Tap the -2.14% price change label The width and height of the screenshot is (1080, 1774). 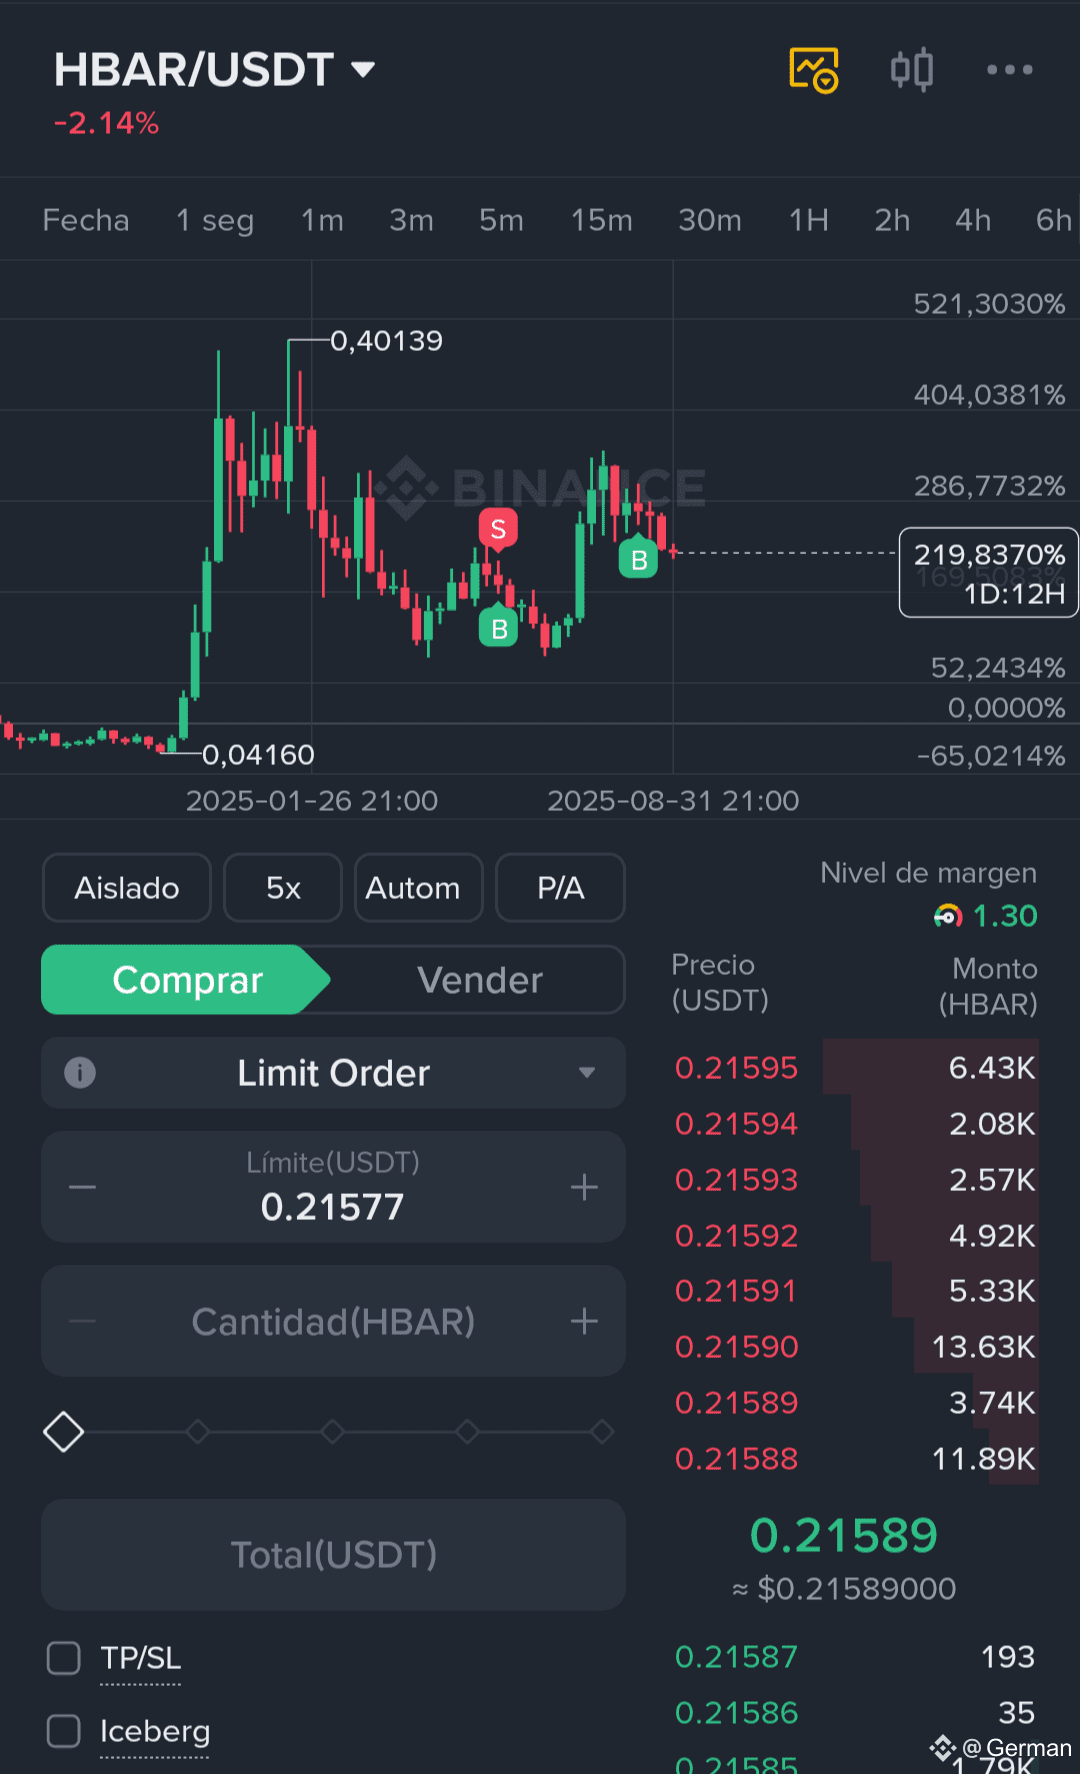click(106, 123)
